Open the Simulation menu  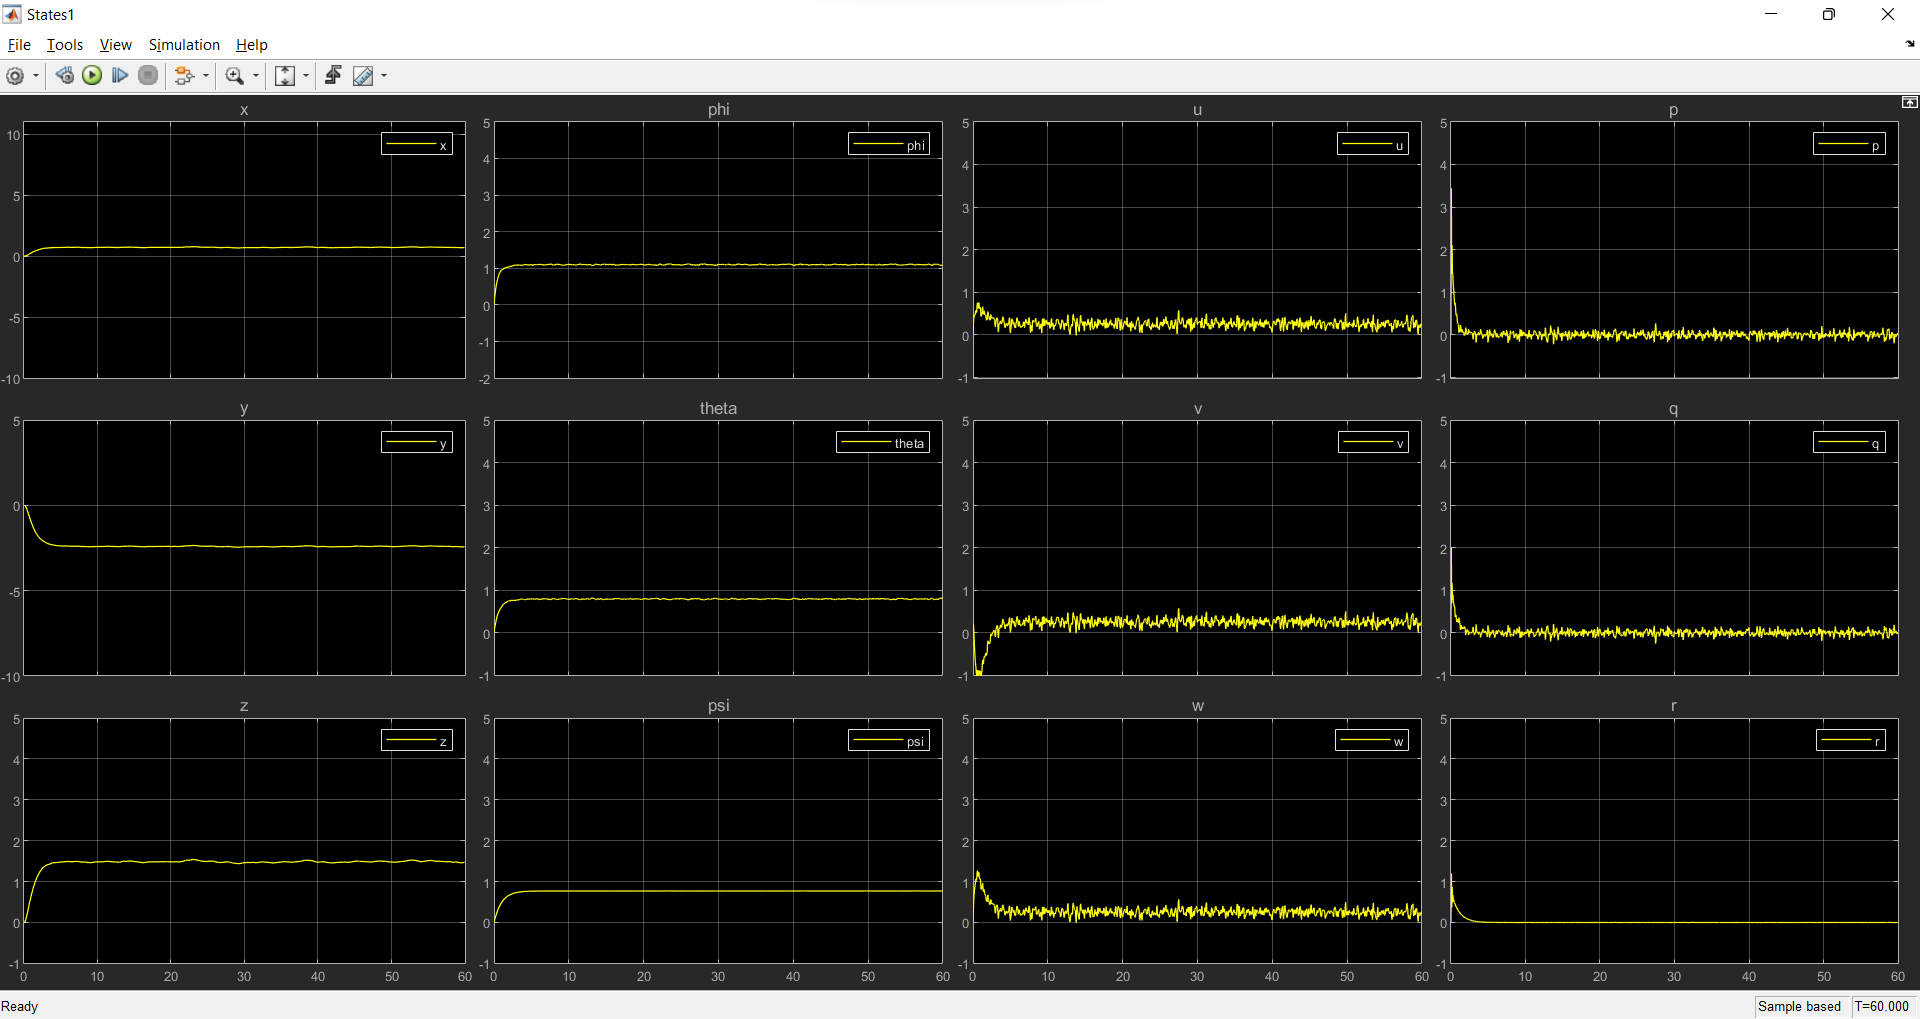pyautogui.click(x=184, y=45)
